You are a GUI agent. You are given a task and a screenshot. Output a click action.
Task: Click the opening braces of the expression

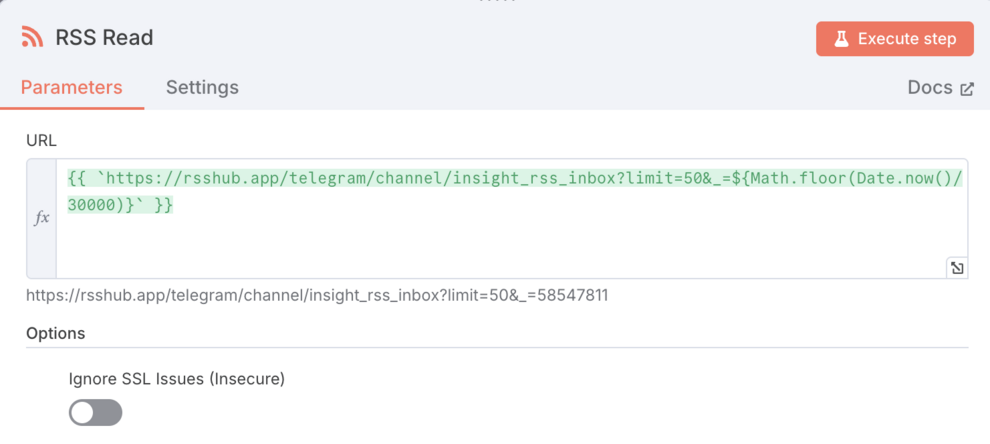78,178
